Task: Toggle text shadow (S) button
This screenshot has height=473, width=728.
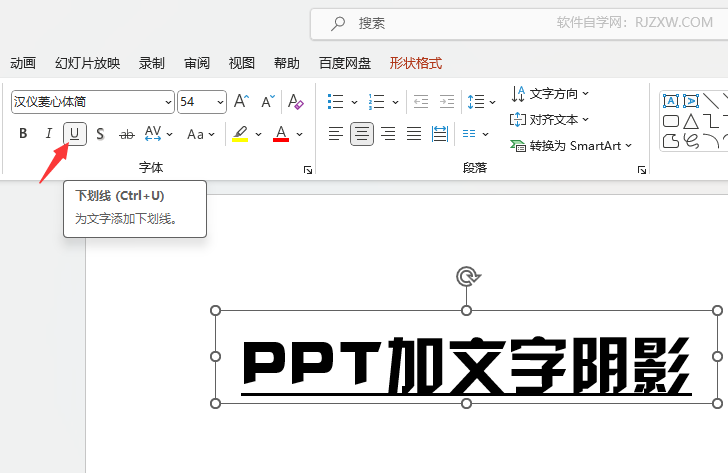Action: coord(100,134)
